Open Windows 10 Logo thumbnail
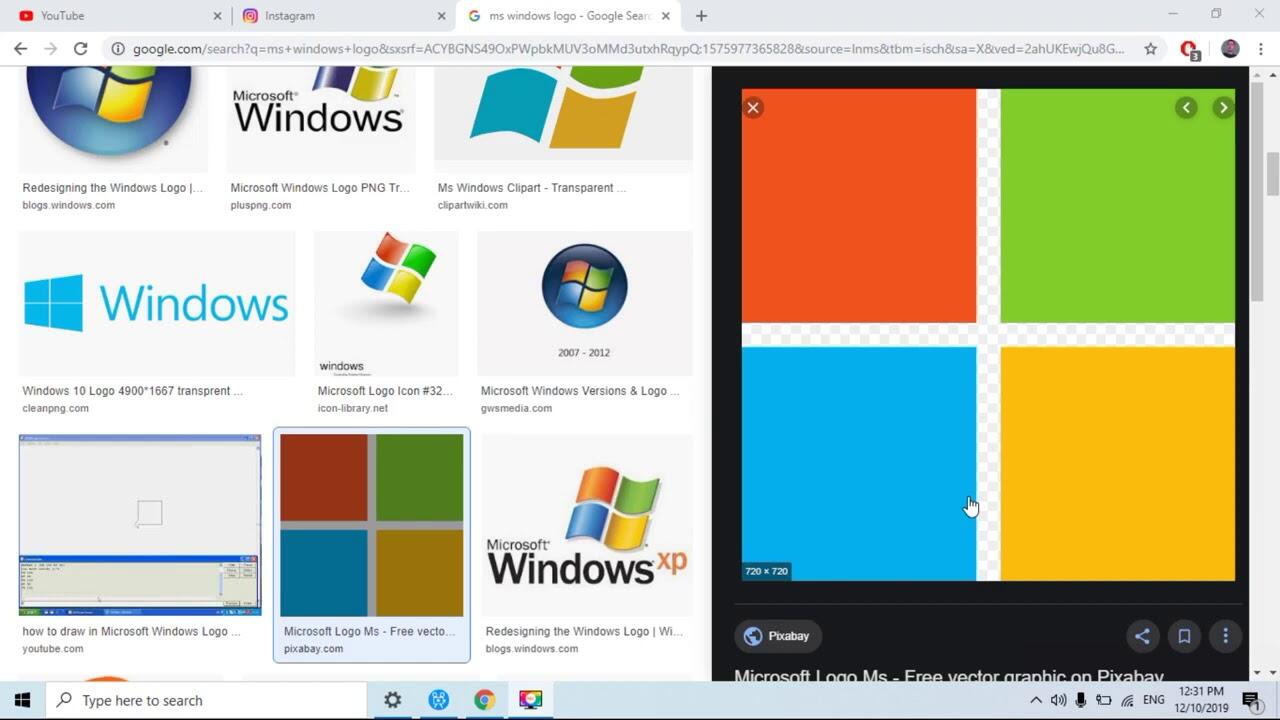This screenshot has height=720, width=1280. coord(157,303)
